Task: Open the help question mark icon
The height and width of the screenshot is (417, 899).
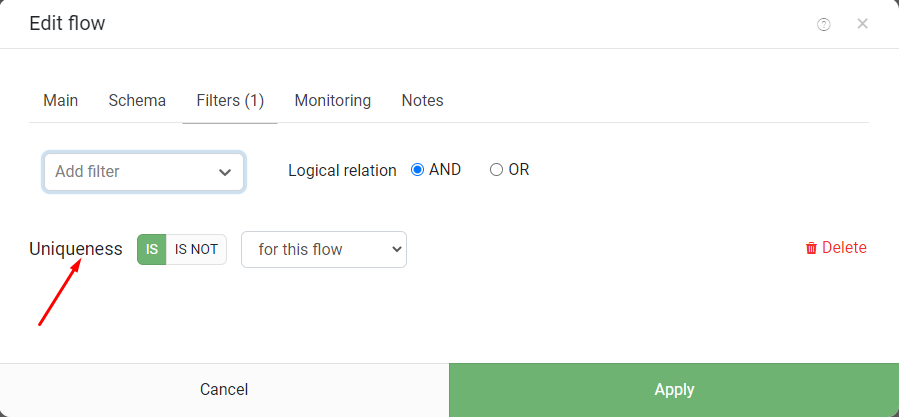Action: [823, 24]
